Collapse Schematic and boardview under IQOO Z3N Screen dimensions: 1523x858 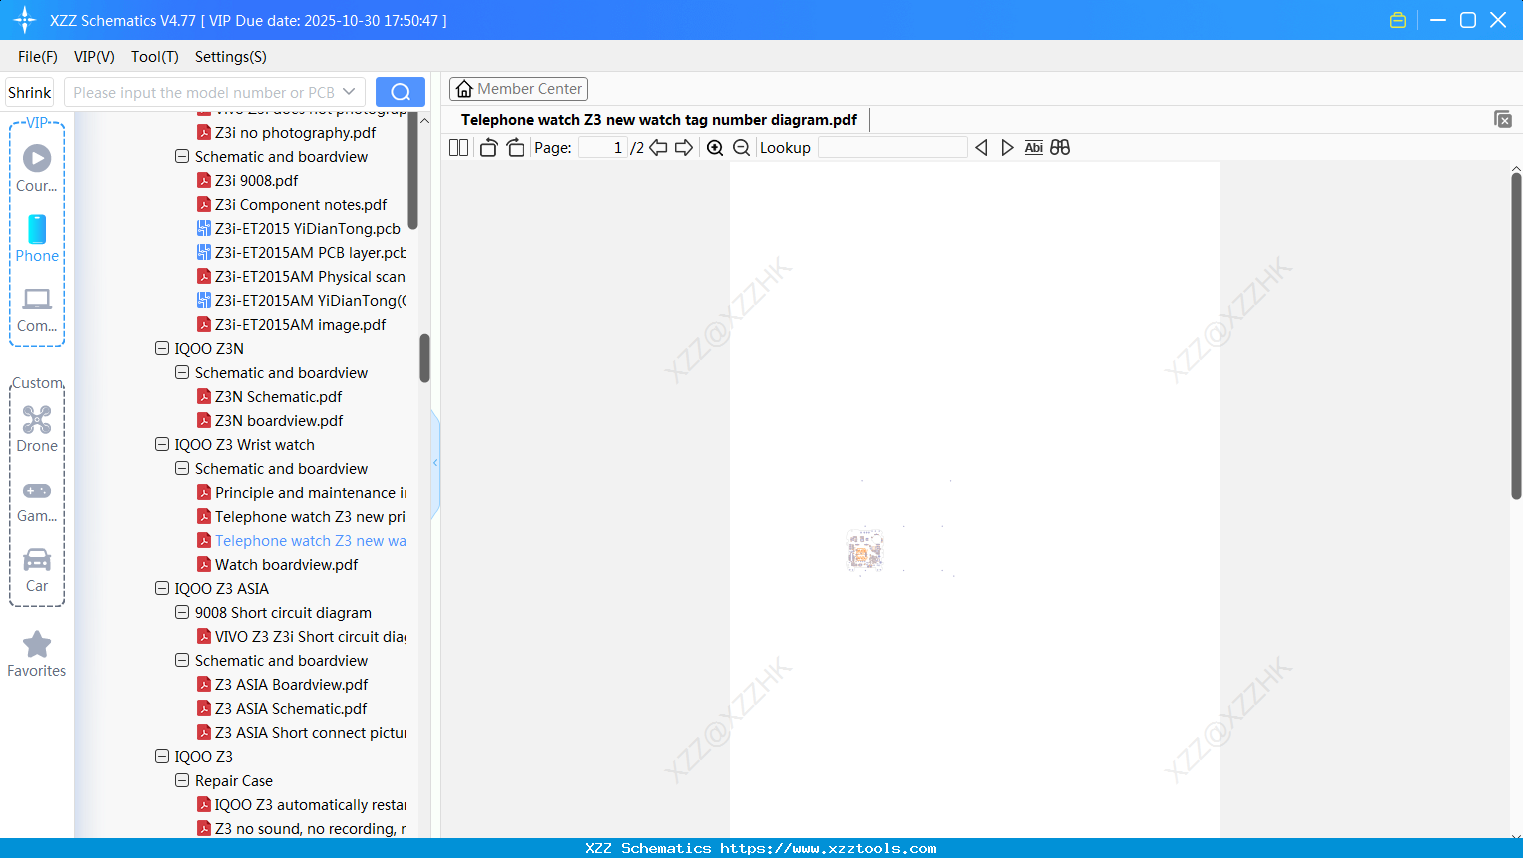pyautogui.click(x=182, y=373)
